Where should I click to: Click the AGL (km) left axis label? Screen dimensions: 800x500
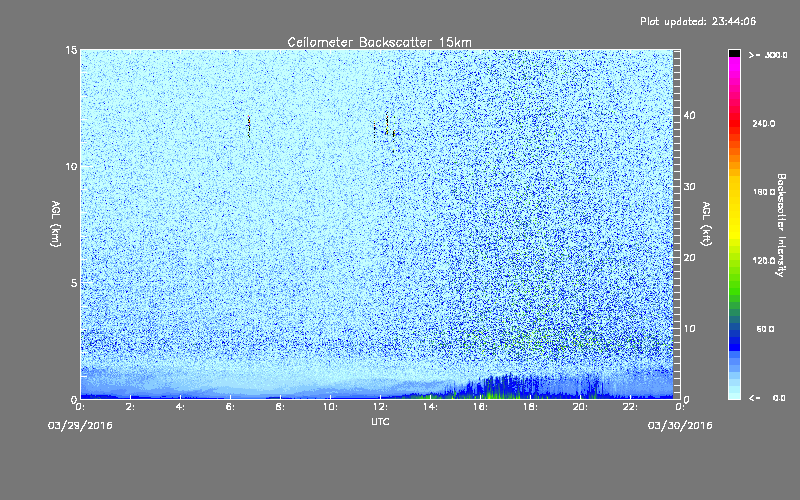(x=56, y=224)
